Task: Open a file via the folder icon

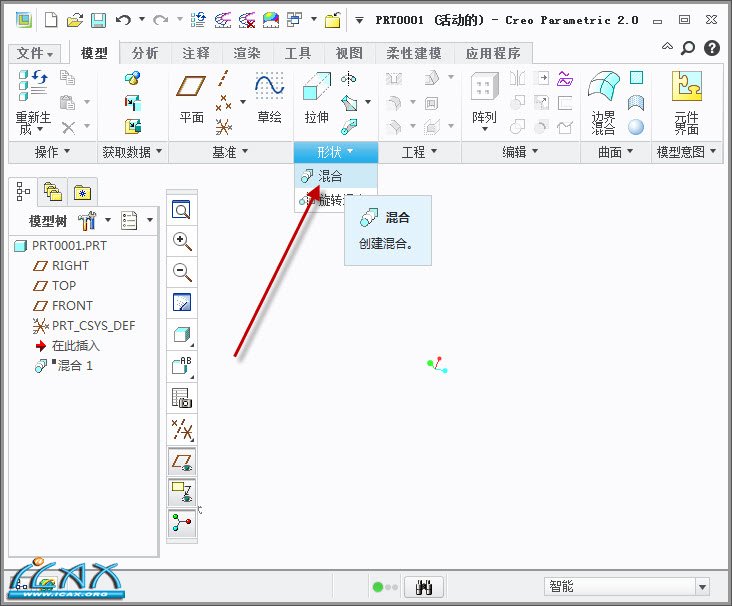Action: tap(75, 20)
